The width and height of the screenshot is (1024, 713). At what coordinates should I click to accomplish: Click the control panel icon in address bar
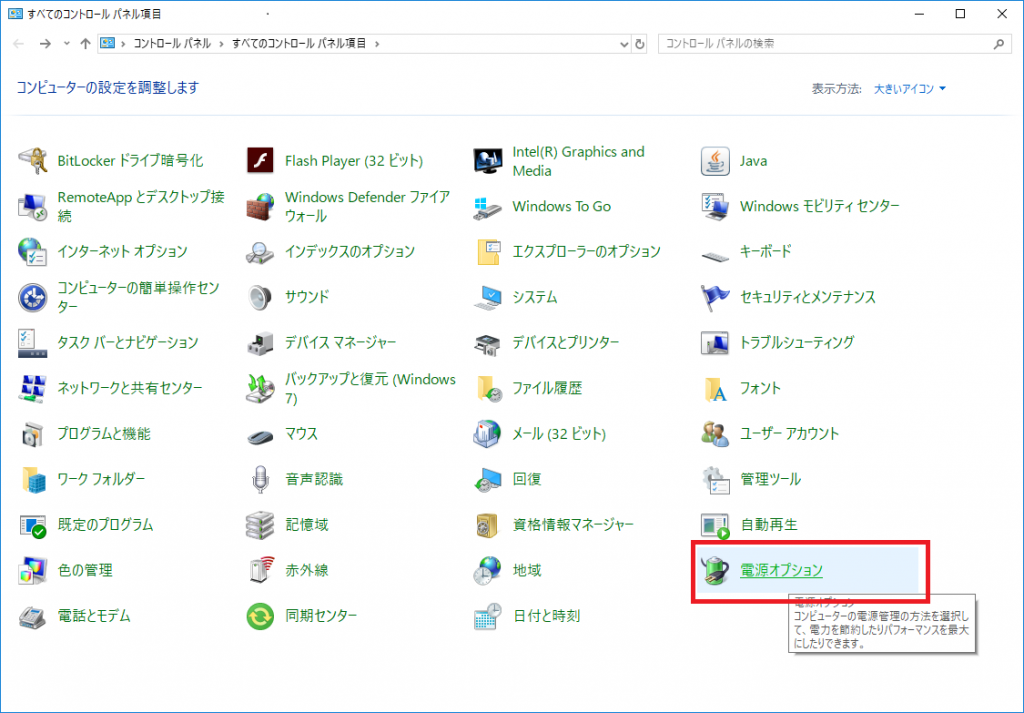(x=107, y=44)
